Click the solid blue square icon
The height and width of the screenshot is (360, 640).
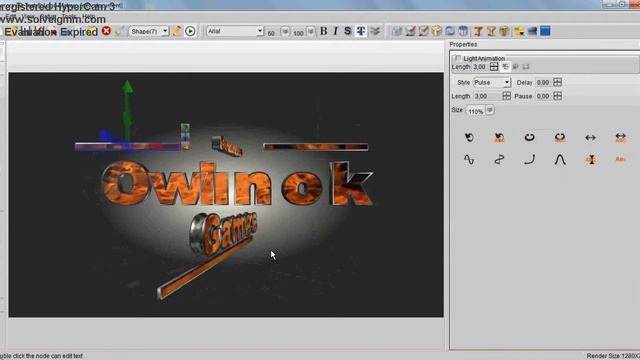(545, 31)
